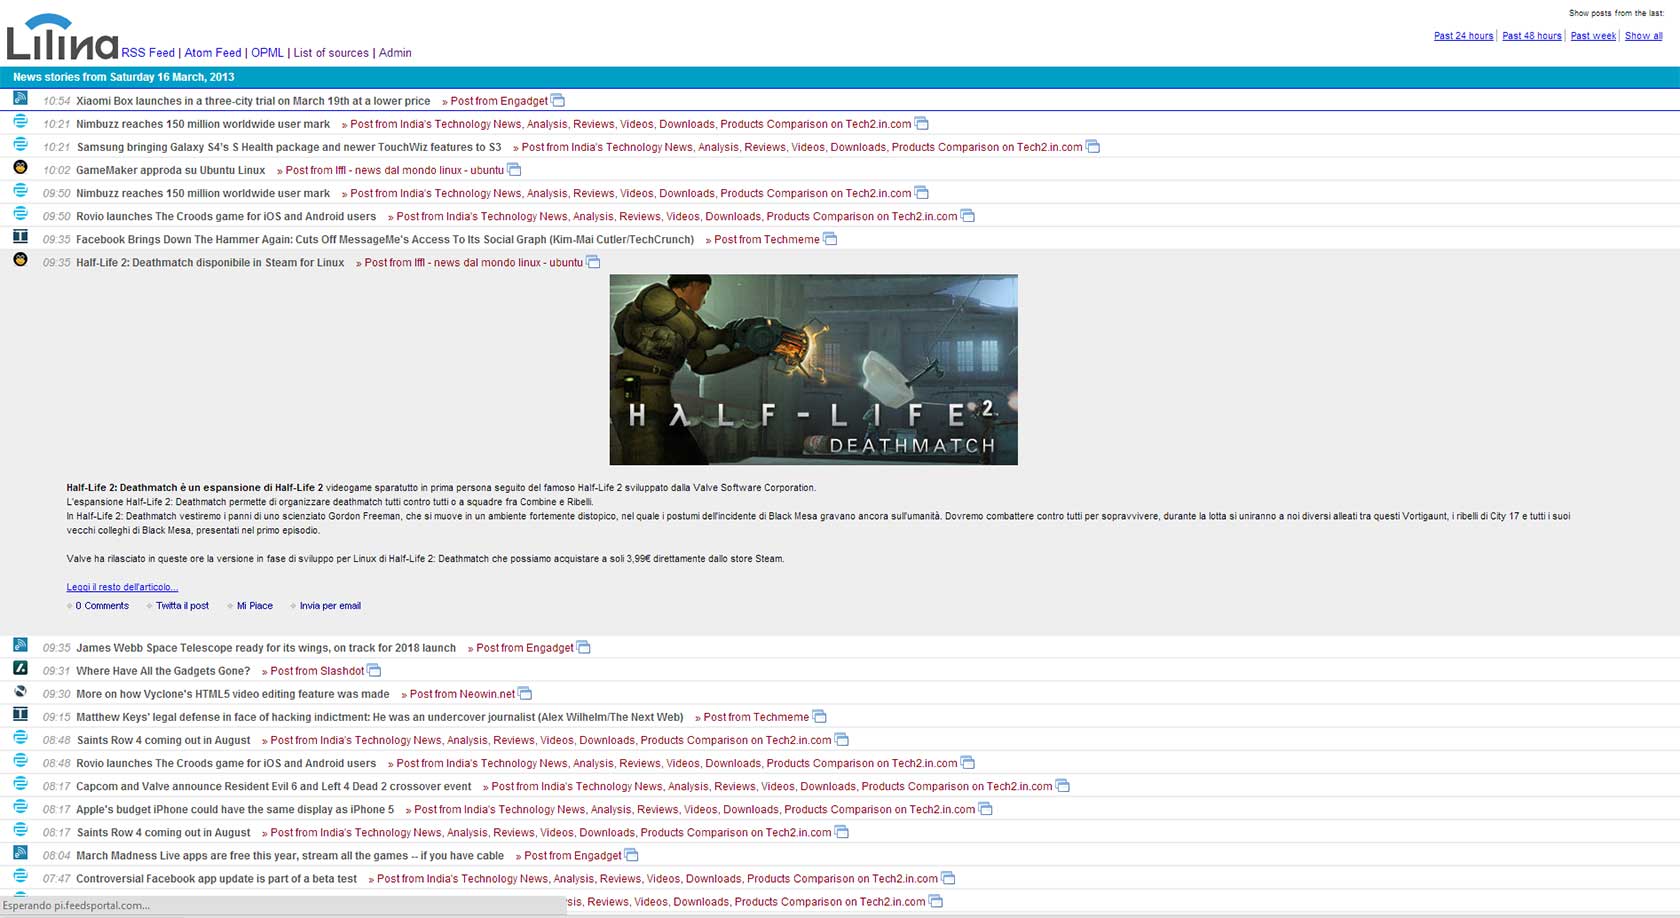The width and height of the screenshot is (1680, 918).
Task: Expand Where Have All the Gadgets Gone story
Action: tap(163, 671)
